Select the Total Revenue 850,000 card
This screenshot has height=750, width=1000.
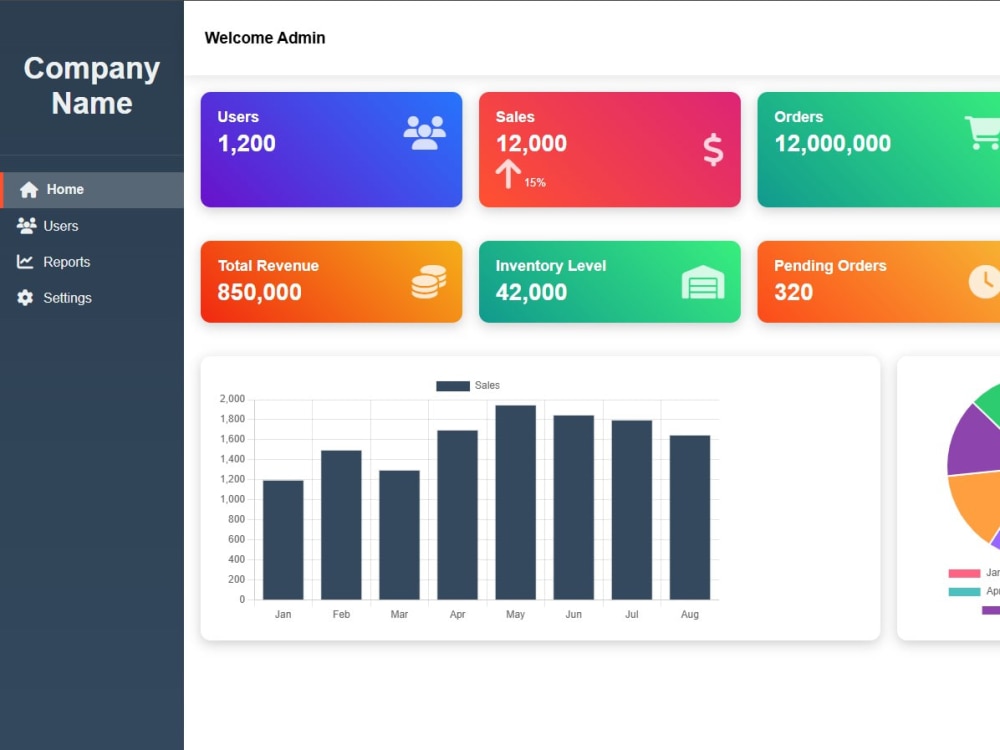tap(331, 281)
